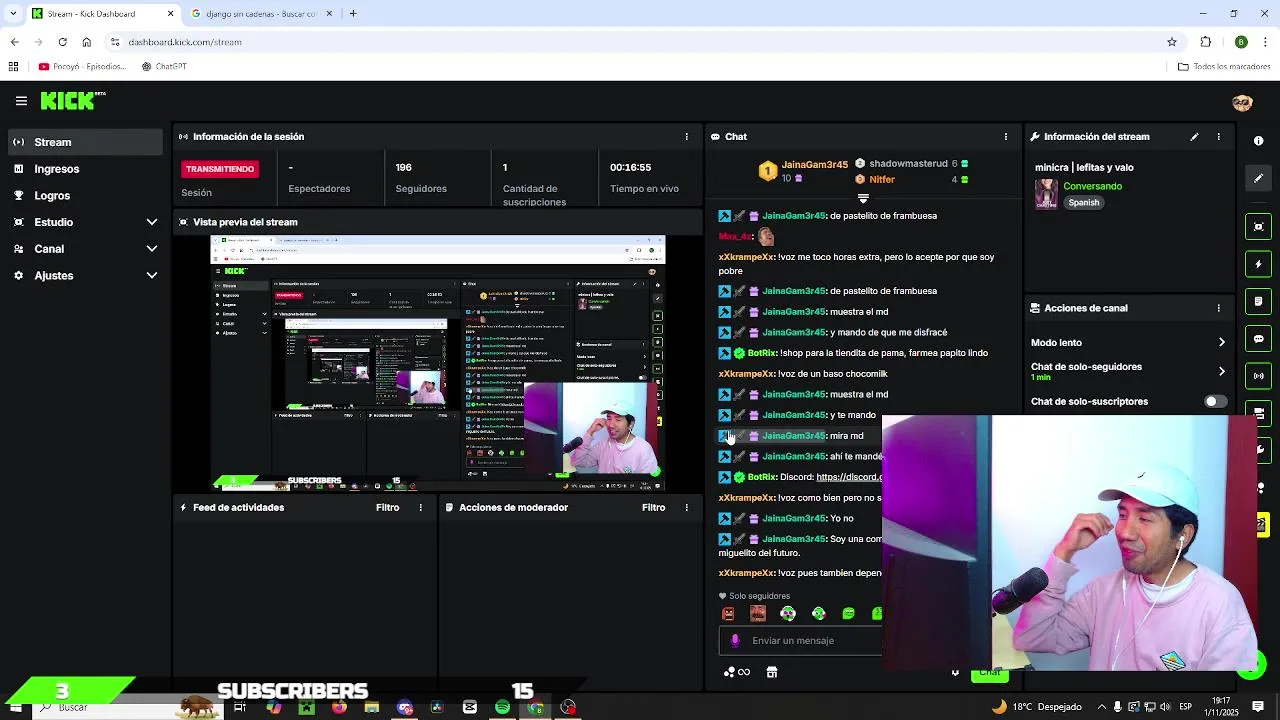
Task: Expand the Ajustes sidebar section
Action: pos(87,275)
